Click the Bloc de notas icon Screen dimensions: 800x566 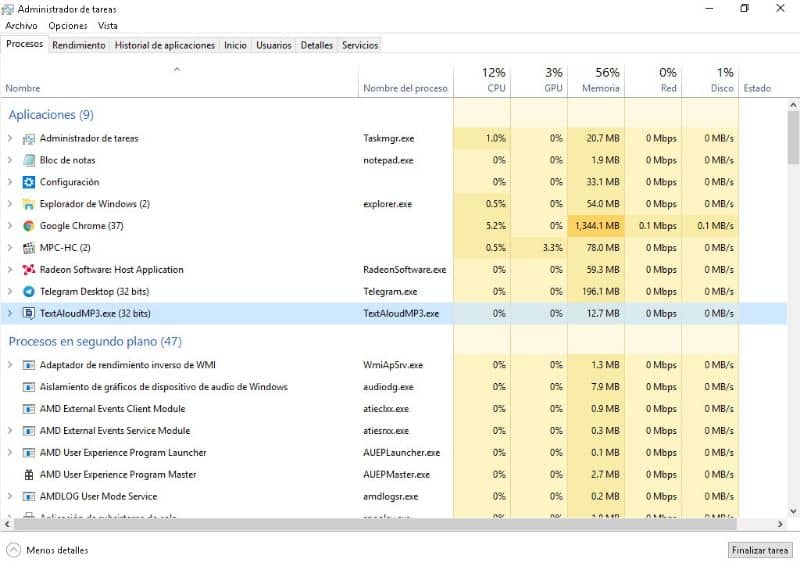coord(29,160)
